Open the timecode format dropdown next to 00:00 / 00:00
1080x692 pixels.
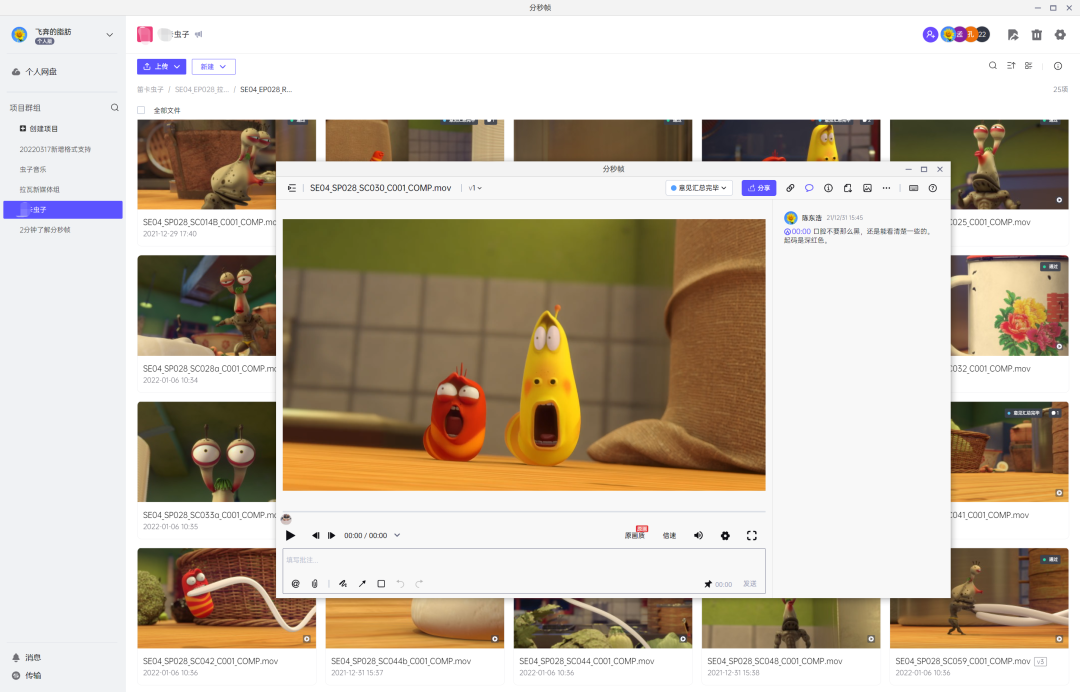click(x=397, y=535)
